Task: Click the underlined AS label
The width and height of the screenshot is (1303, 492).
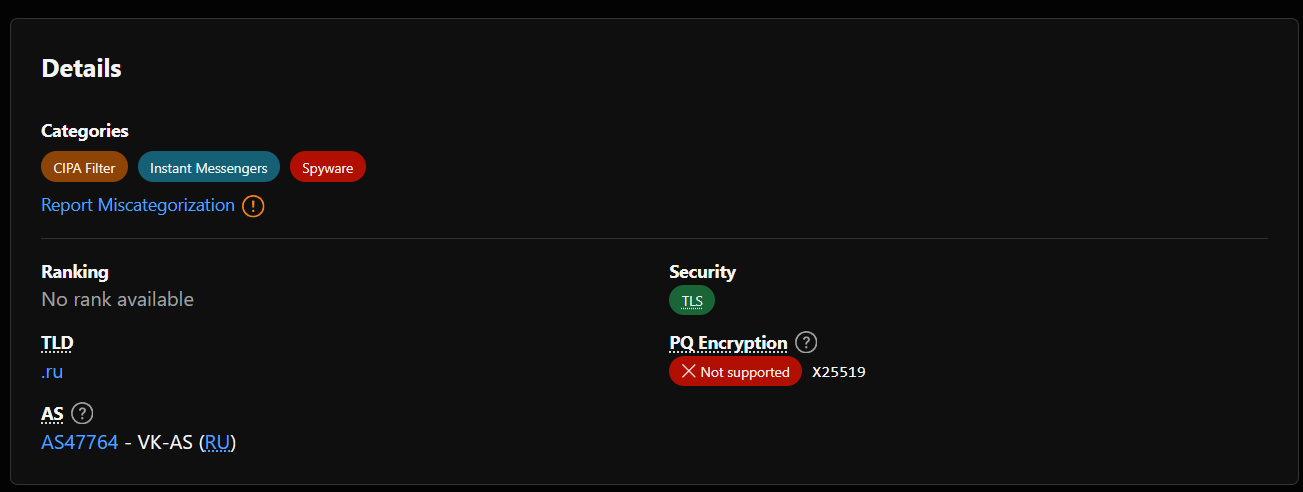Action: (x=52, y=413)
